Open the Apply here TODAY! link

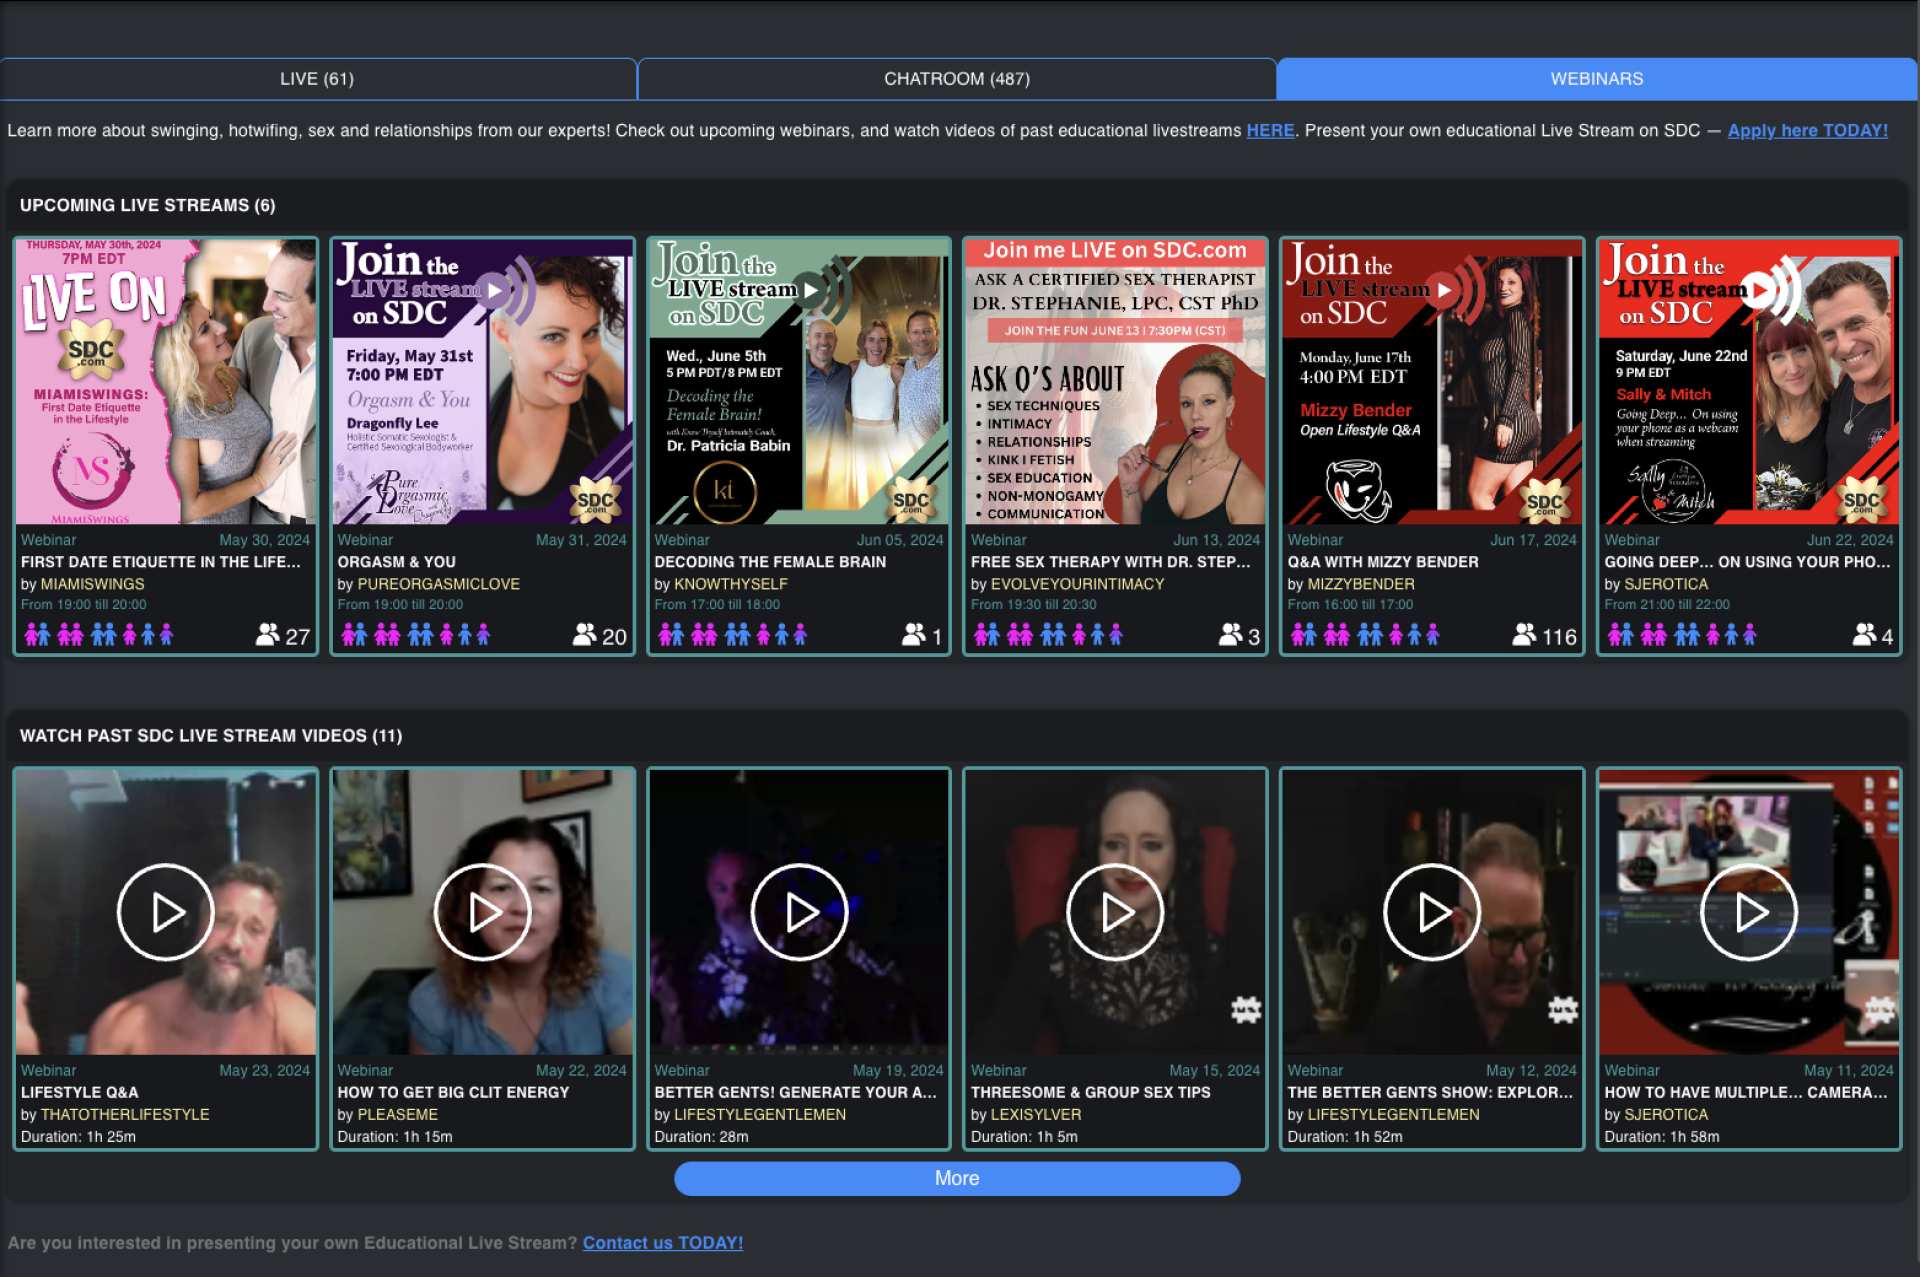1808,131
